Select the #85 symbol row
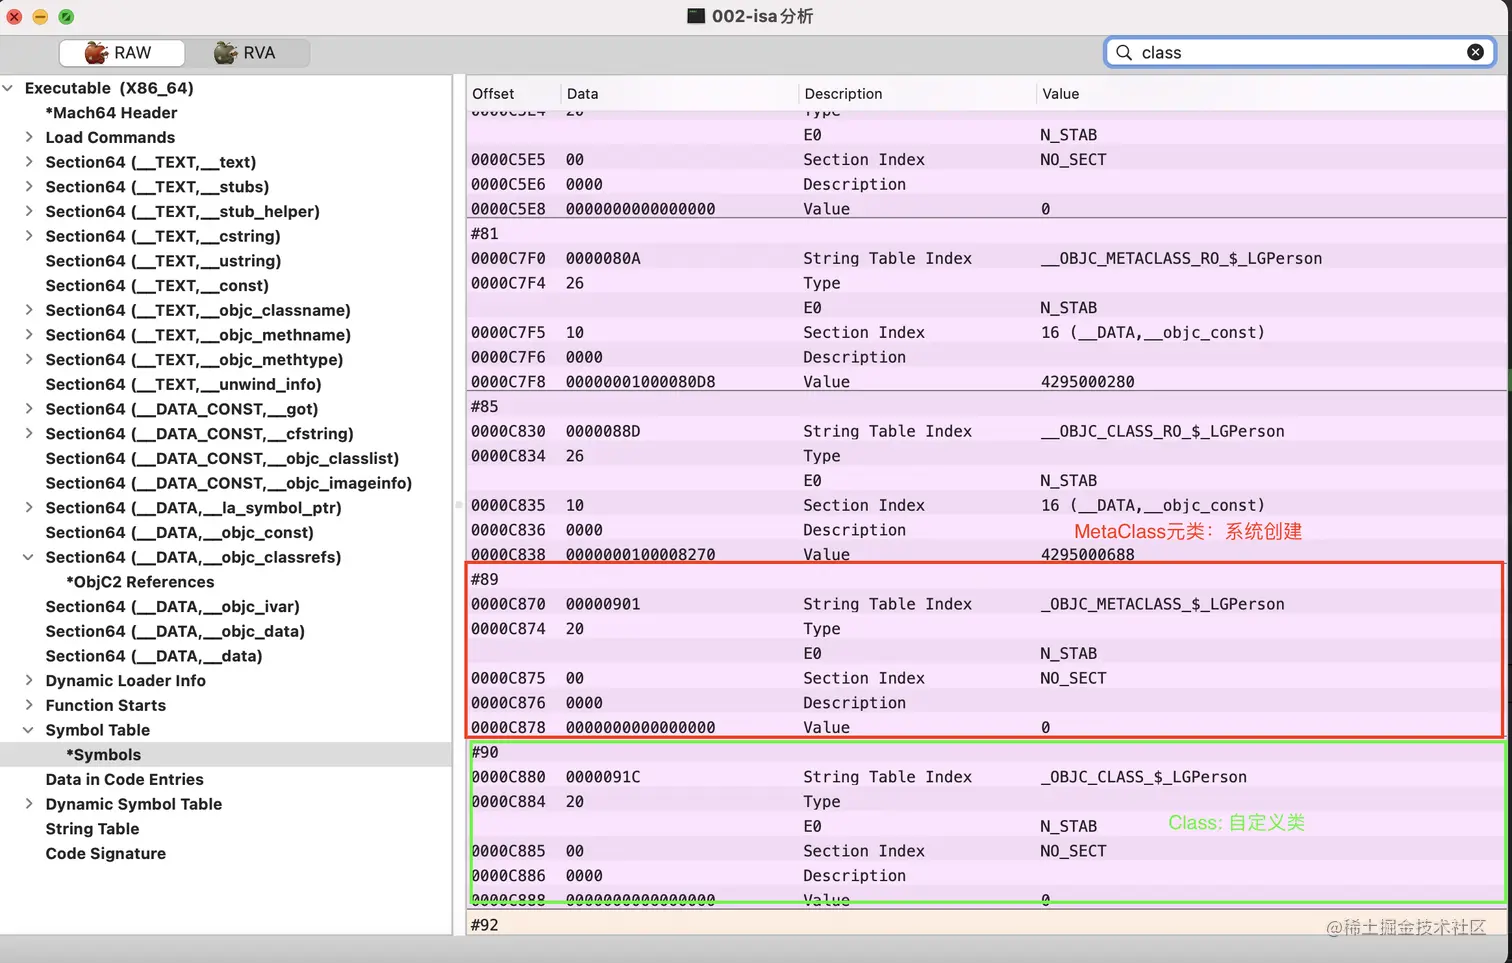The image size is (1512, 963). point(986,406)
